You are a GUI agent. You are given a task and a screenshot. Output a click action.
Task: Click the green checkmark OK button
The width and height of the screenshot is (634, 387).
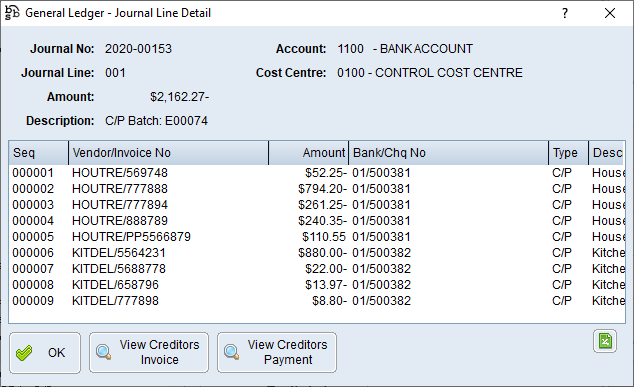pyautogui.click(x=45, y=353)
